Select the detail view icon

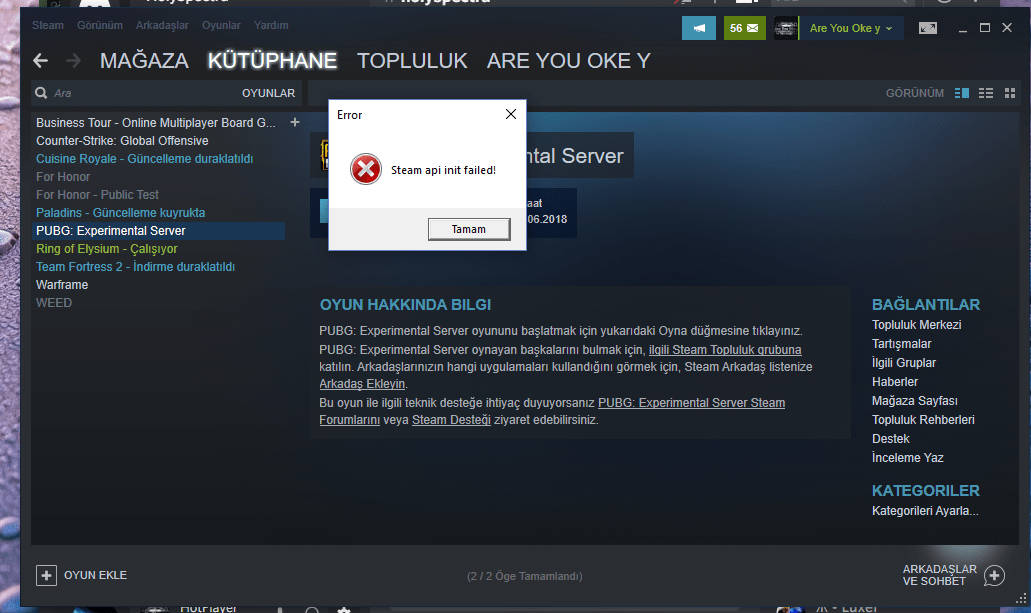pos(962,93)
